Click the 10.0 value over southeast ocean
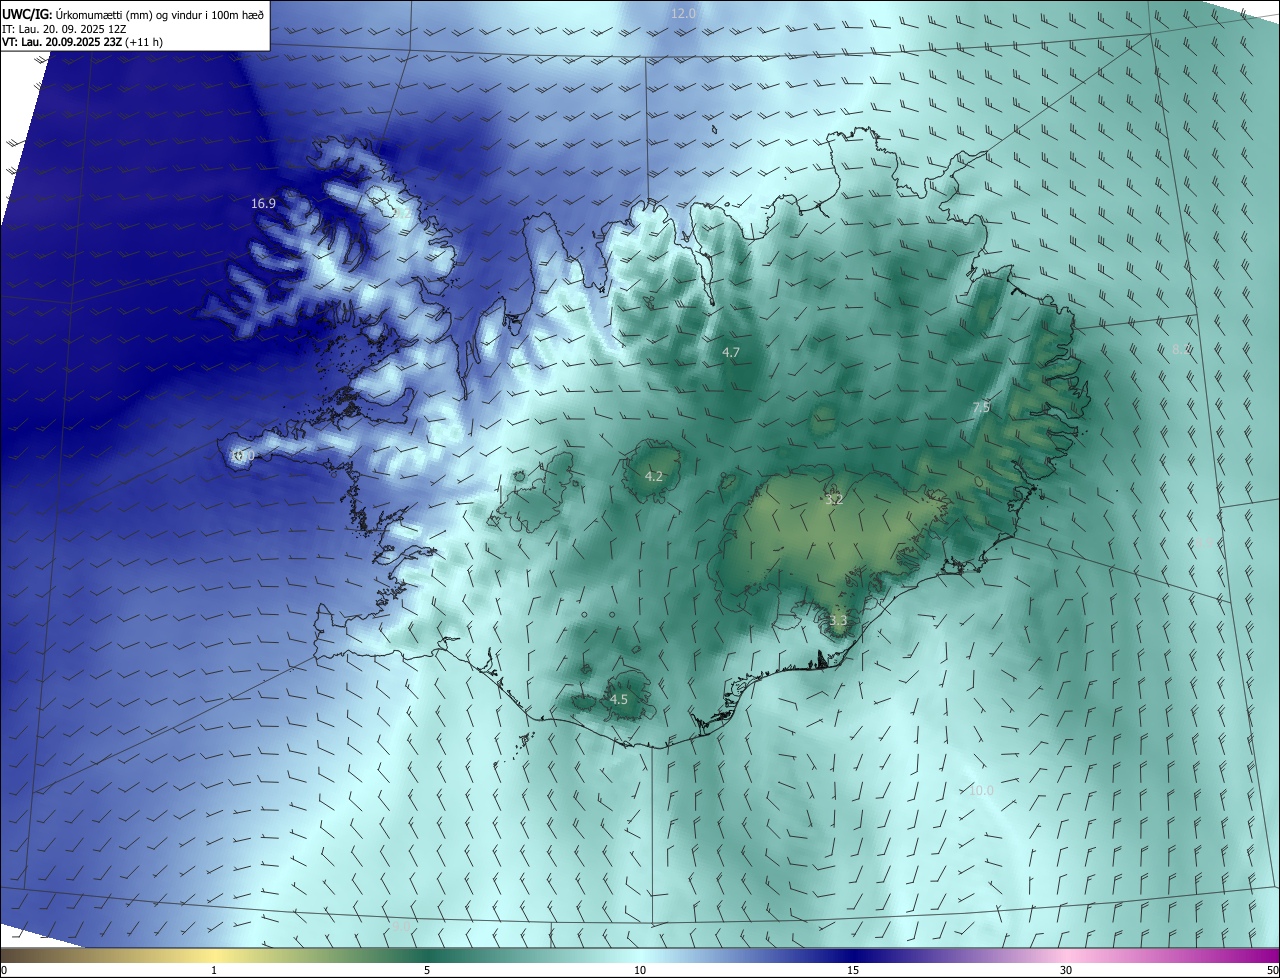This screenshot has width=1280, height=978. 981,790
